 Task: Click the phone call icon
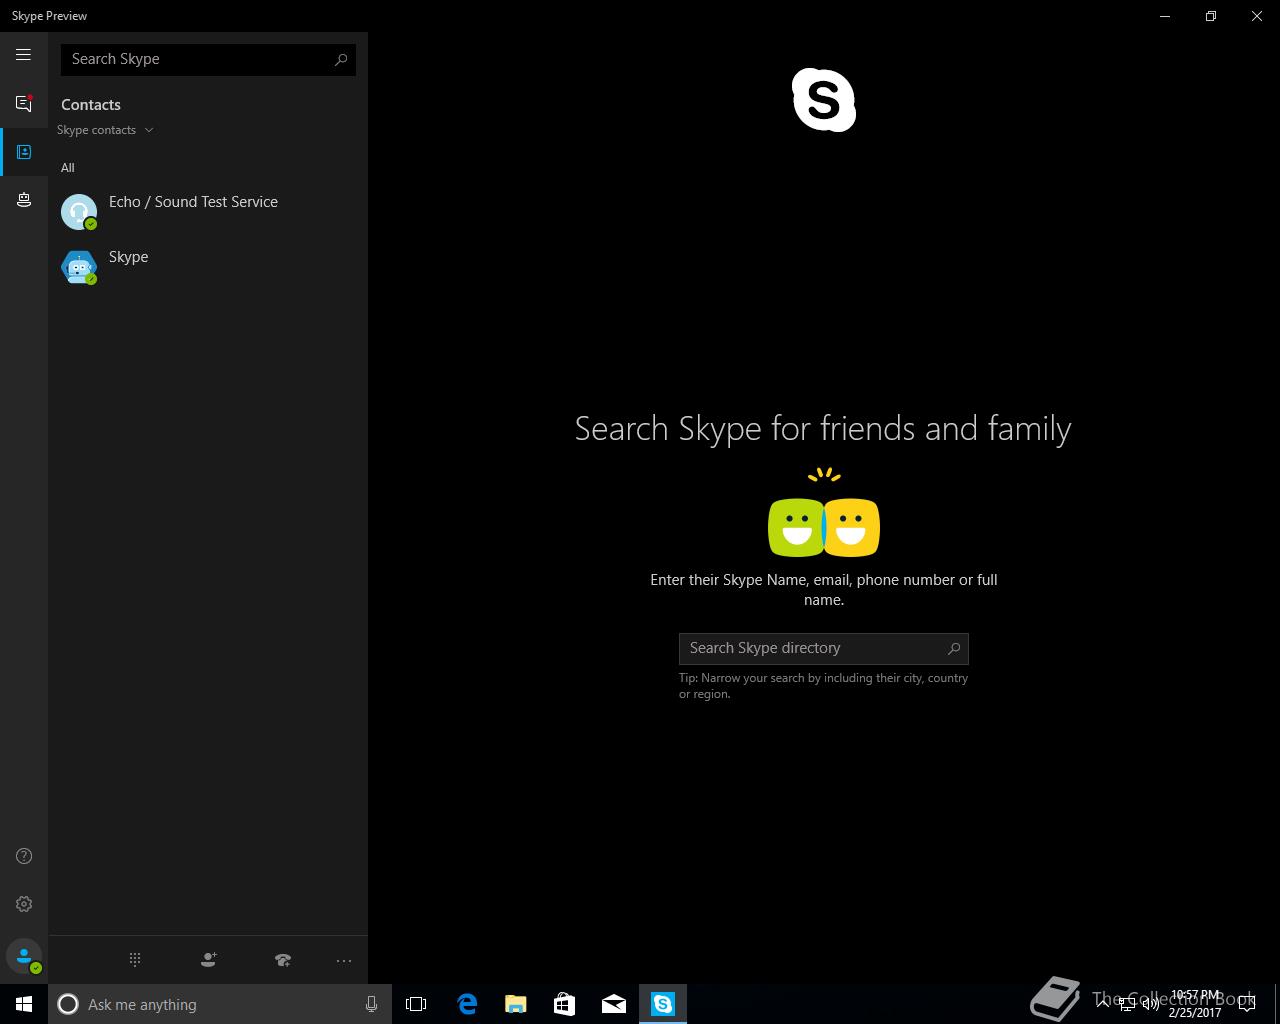click(283, 960)
